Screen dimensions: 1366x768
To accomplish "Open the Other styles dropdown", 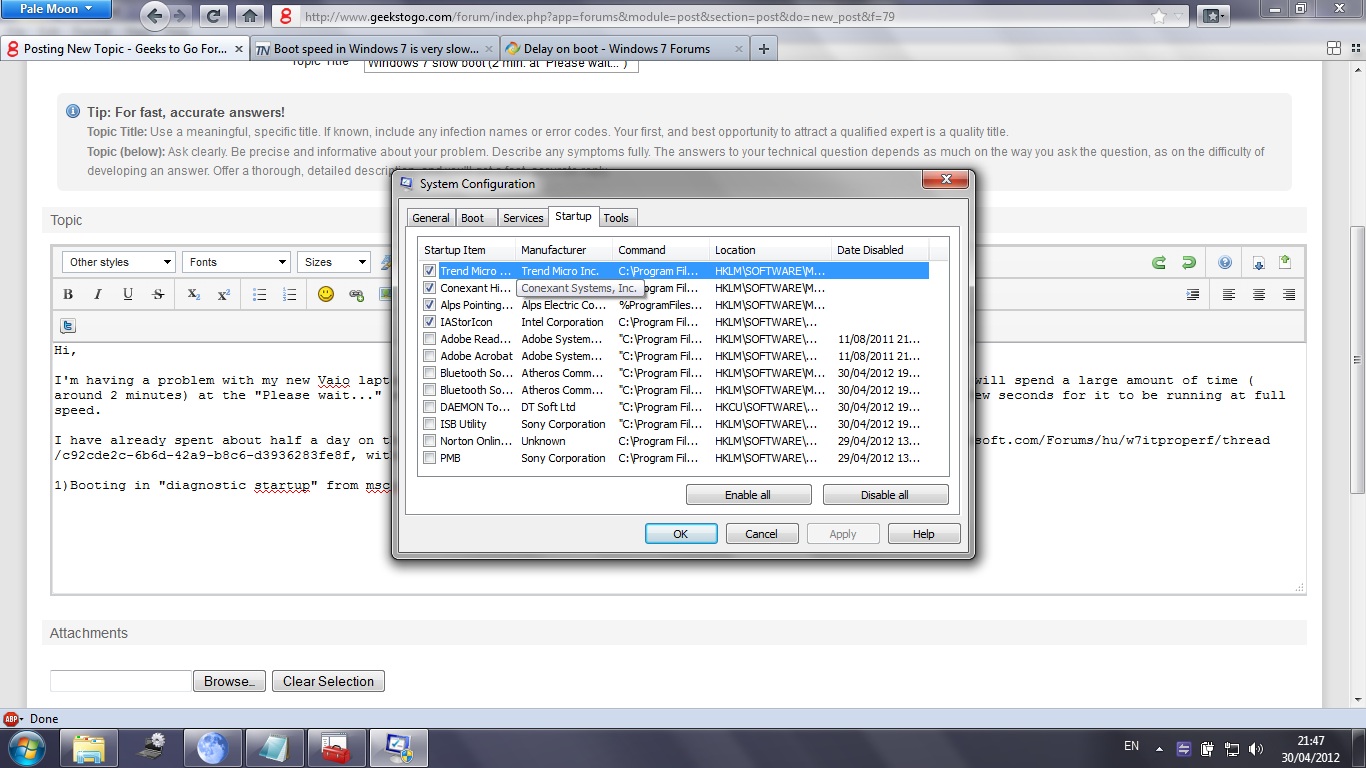I will pyautogui.click(x=119, y=262).
